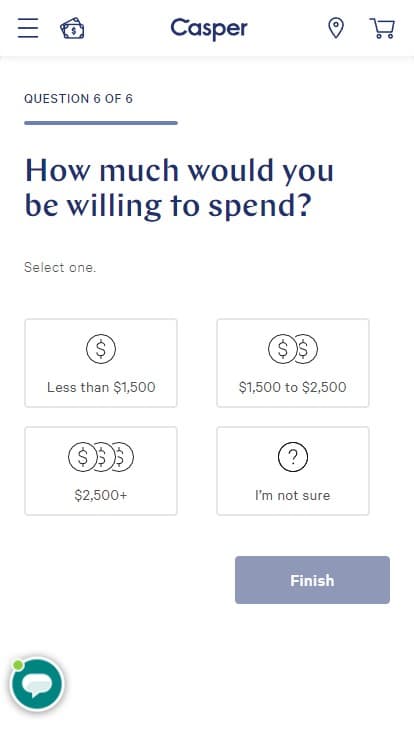Screen dimensions: 414x736
Task: Click the question mark circle icon
Action: (293, 457)
